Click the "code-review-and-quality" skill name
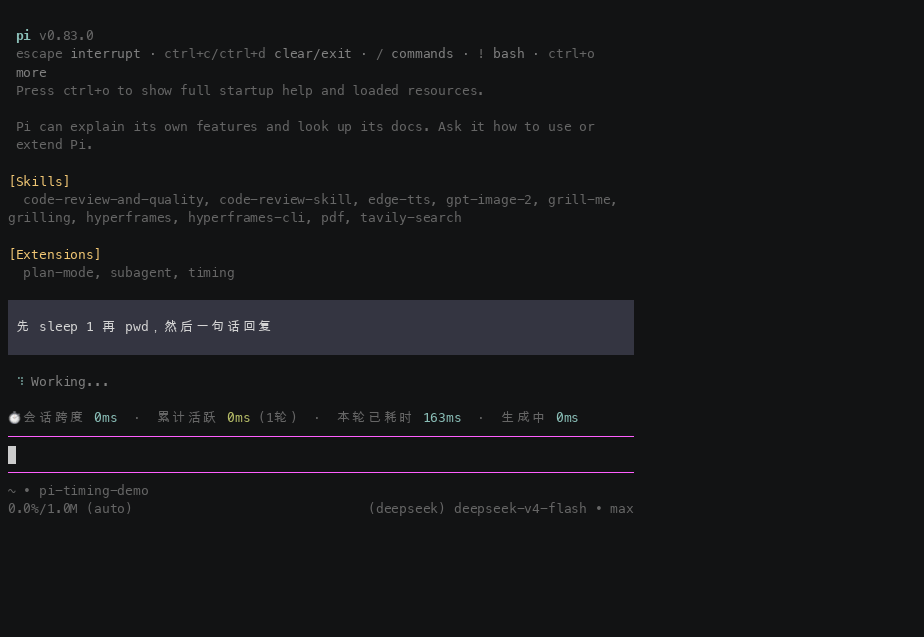The image size is (924, 637). coord(113,200)
